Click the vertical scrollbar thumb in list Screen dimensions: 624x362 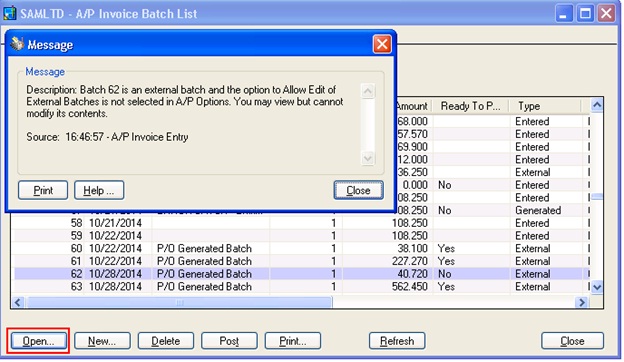597,197
